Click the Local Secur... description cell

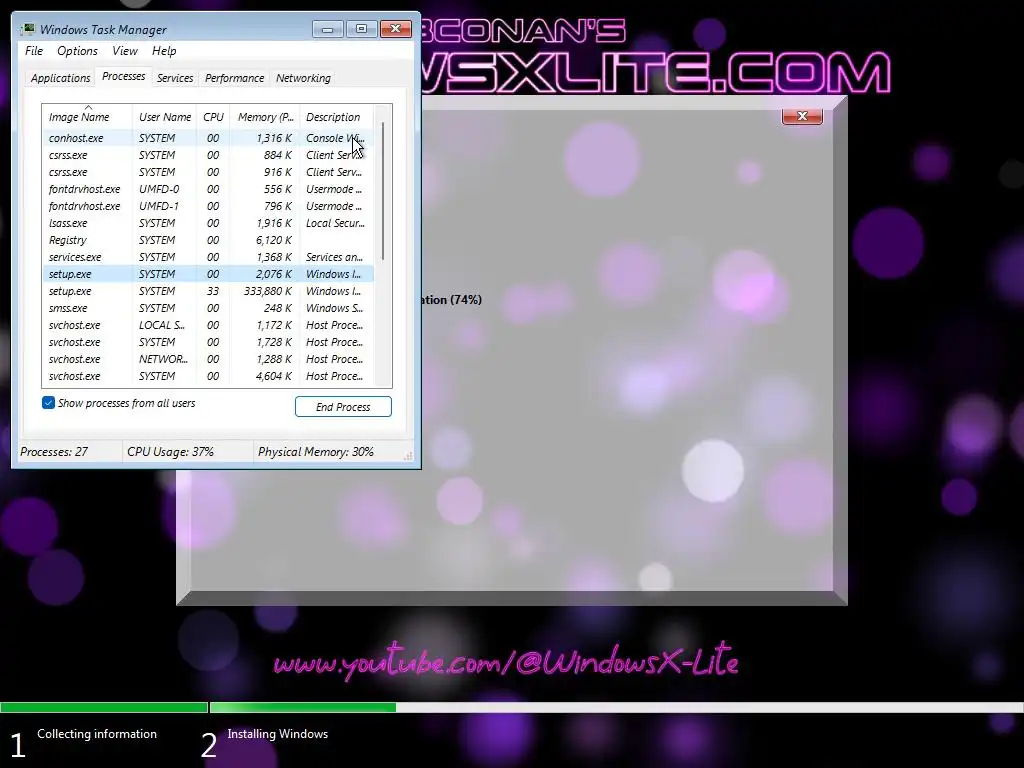coord(335,223)
